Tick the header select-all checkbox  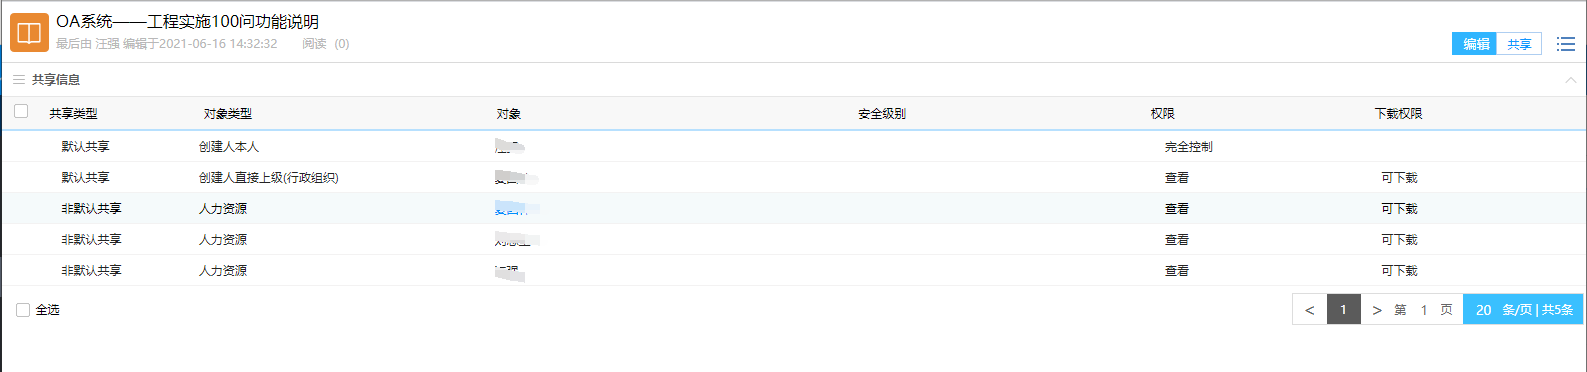point(21,111)
